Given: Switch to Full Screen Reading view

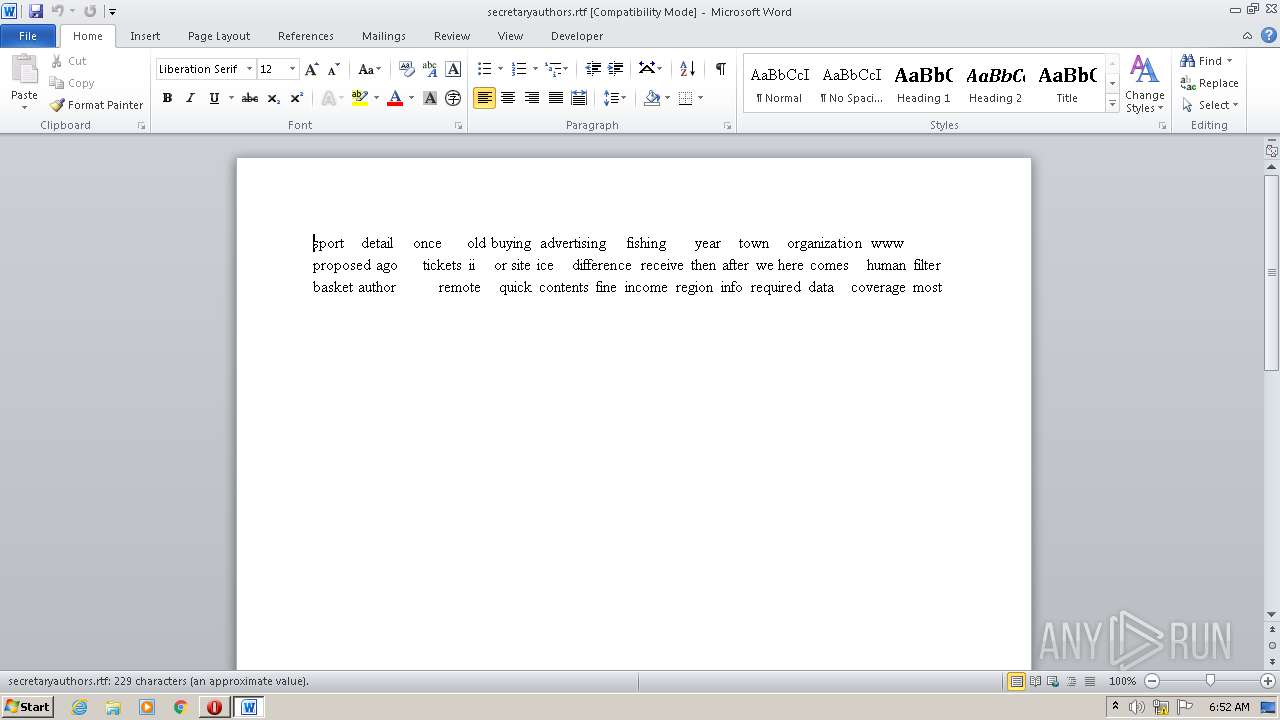Looking at the screenshot, I should [1034, 681].
